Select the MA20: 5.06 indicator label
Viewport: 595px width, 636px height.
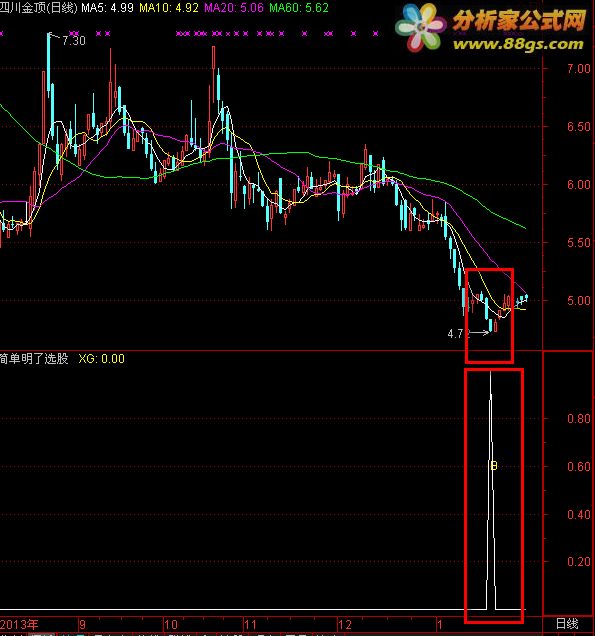(234, 8)
